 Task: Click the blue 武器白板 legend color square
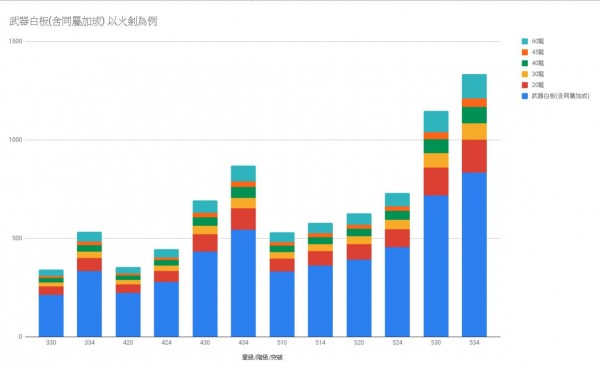click(525, 96)
